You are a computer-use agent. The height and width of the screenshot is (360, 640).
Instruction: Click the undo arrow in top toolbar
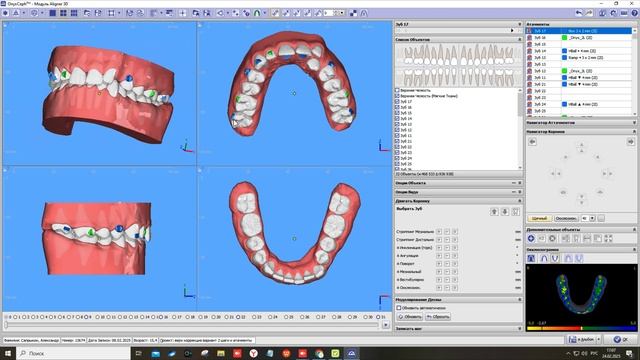click(579, 13)
